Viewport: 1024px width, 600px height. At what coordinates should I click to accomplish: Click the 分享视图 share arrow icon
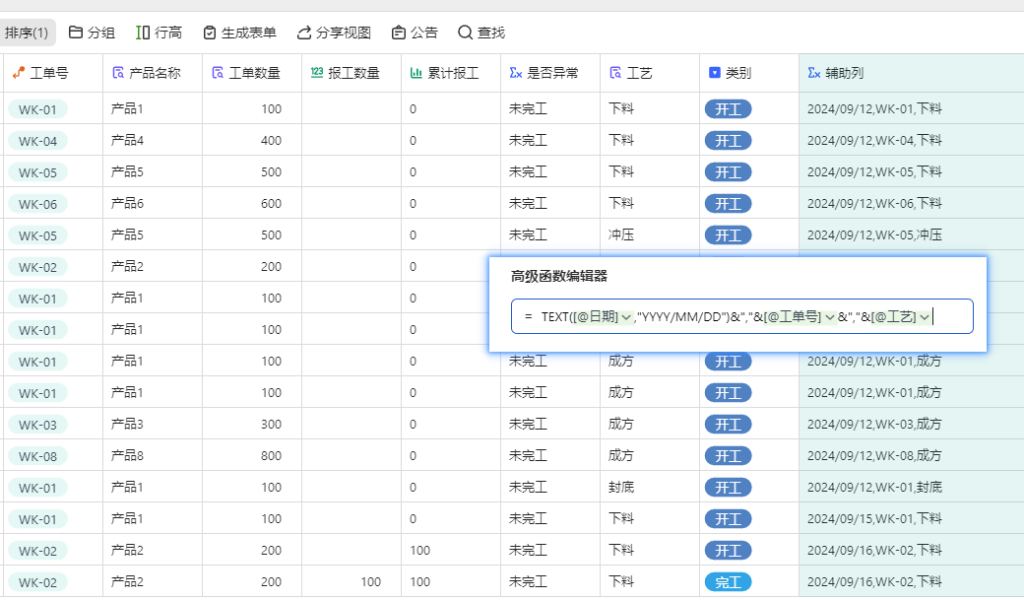coord(304,33)
